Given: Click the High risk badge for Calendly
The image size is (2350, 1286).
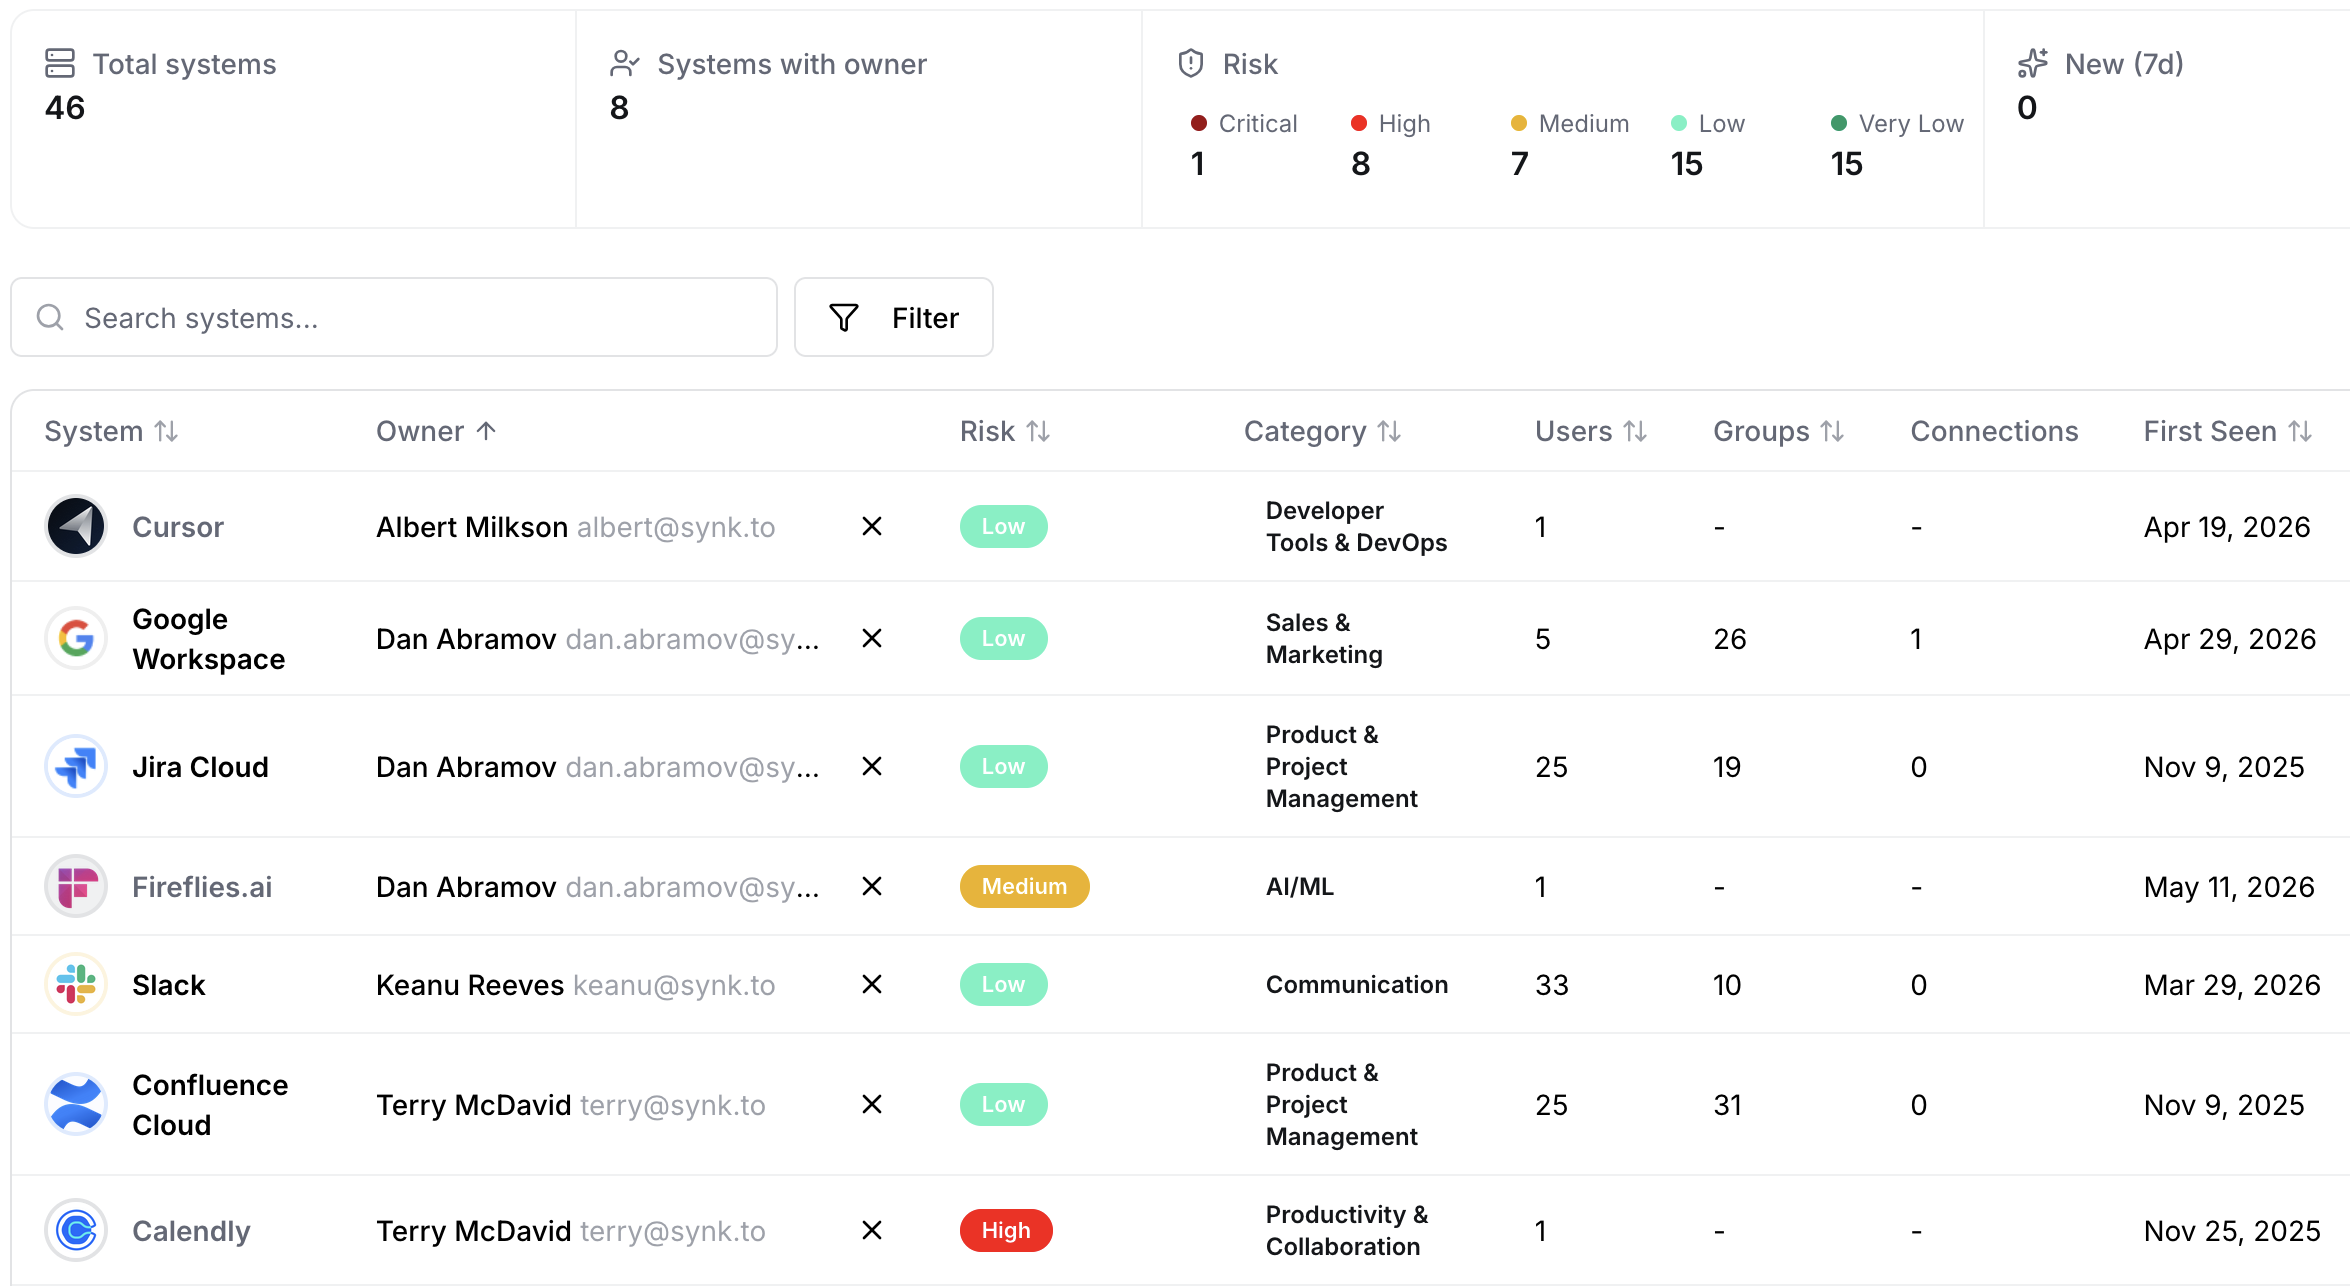Looking at the screenshot, I should [x=1006, y=1230].
